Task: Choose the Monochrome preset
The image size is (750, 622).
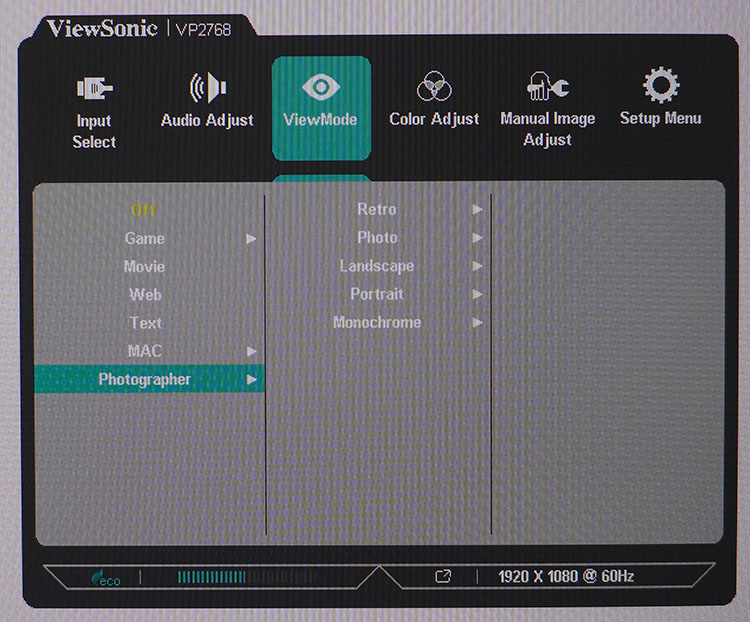Action: point(377,322)
